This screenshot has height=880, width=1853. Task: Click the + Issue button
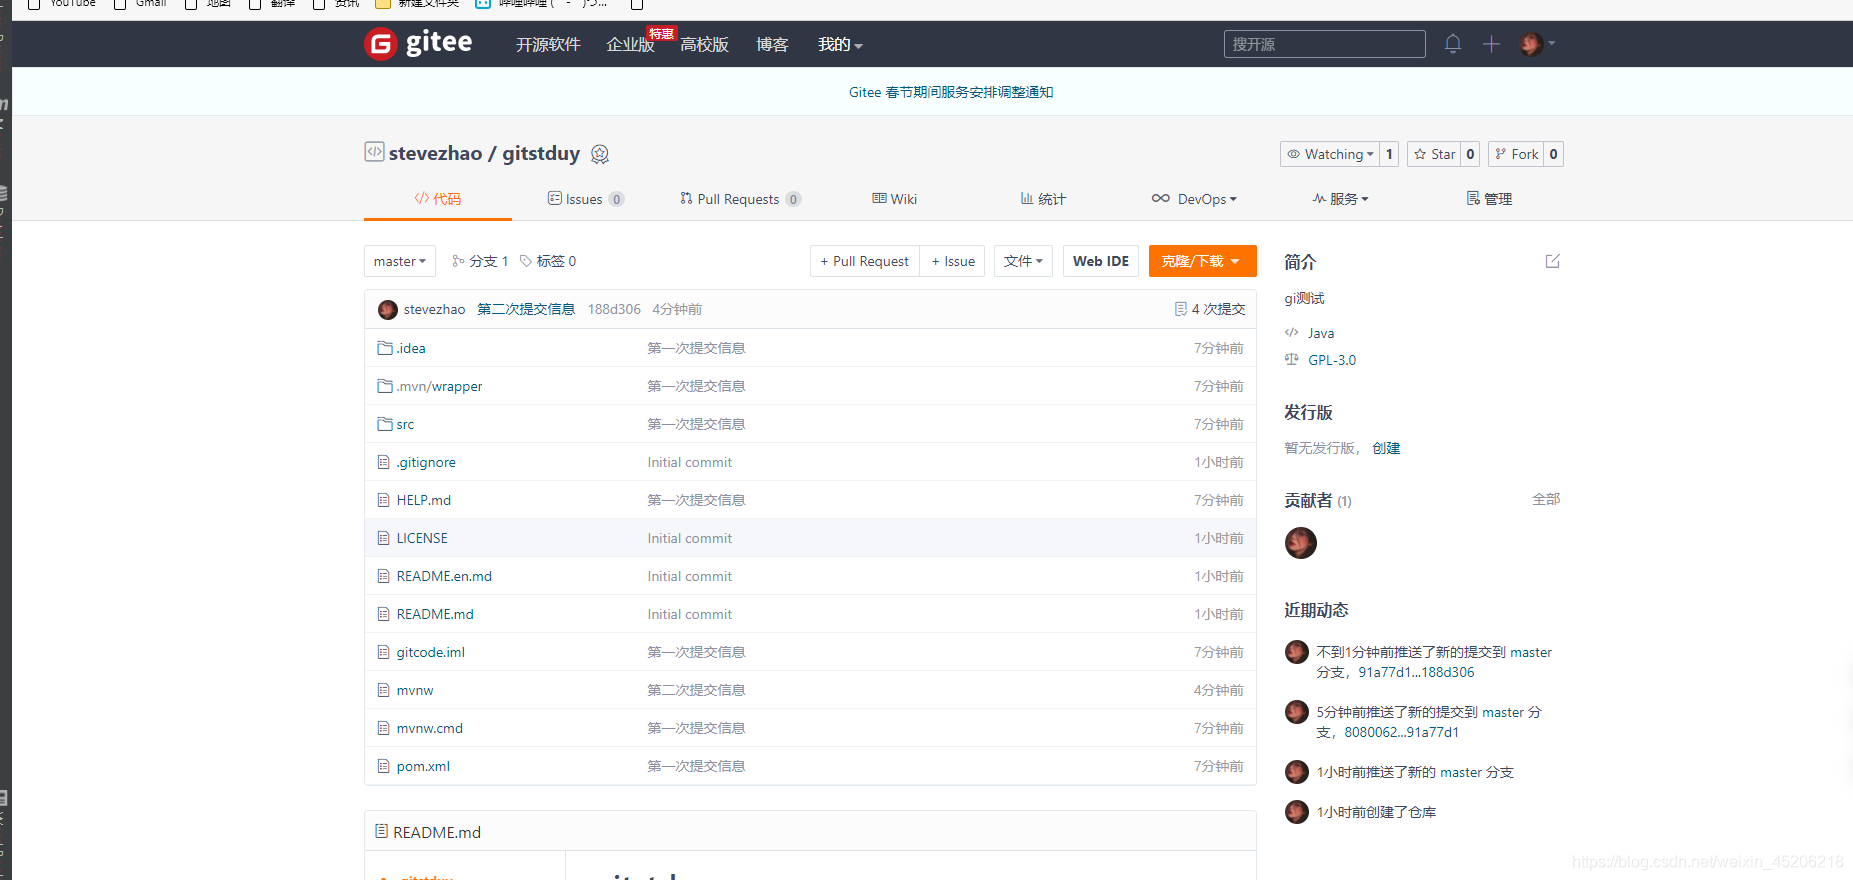[x=953, y=261]
